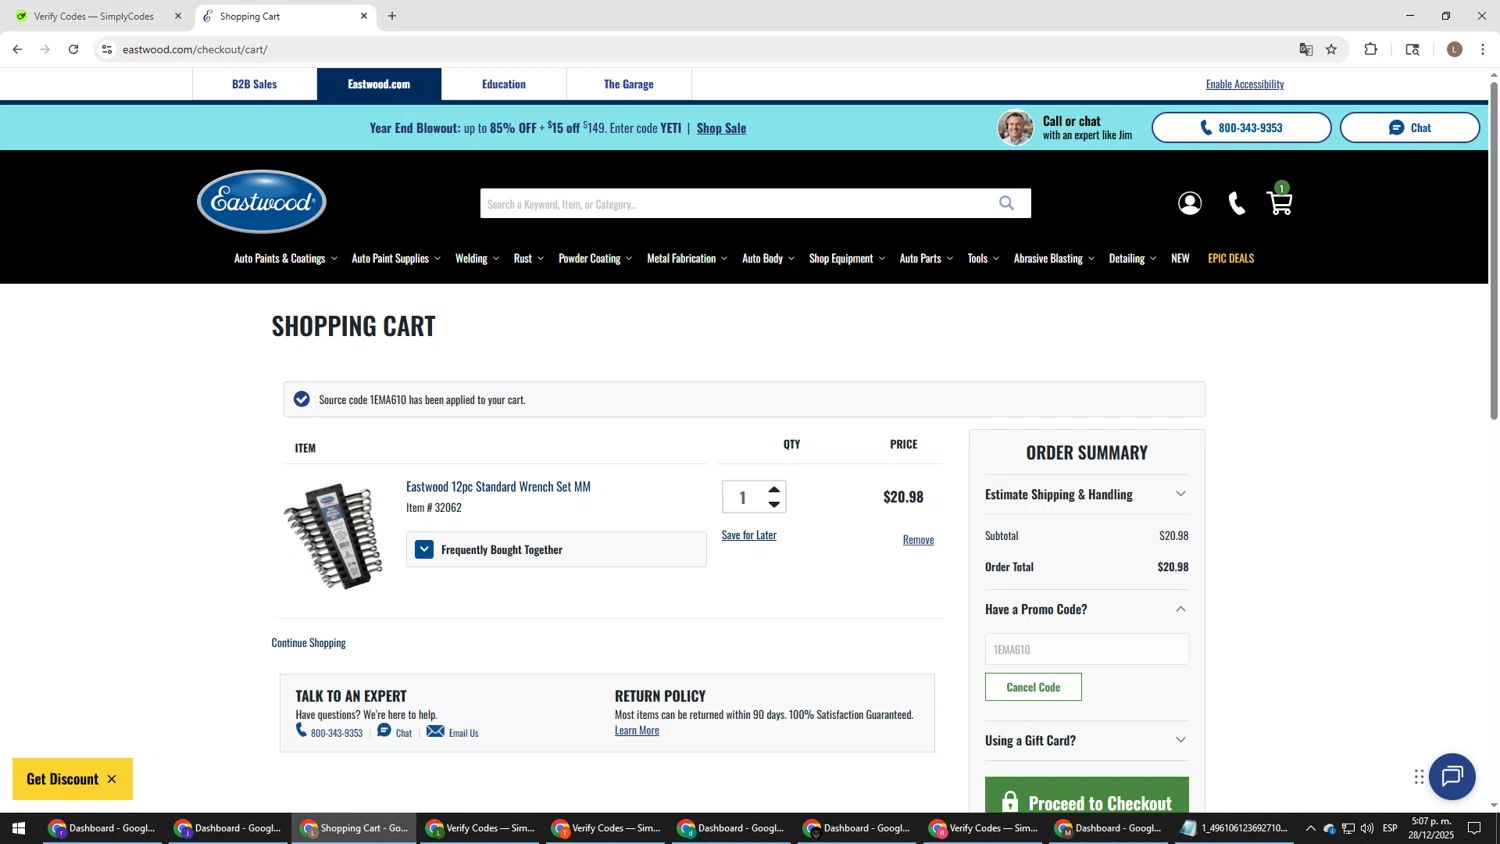Screen dimensions: 1500x844
Task: Open Auto Paint Supplies menu
Action: [396, 258]
